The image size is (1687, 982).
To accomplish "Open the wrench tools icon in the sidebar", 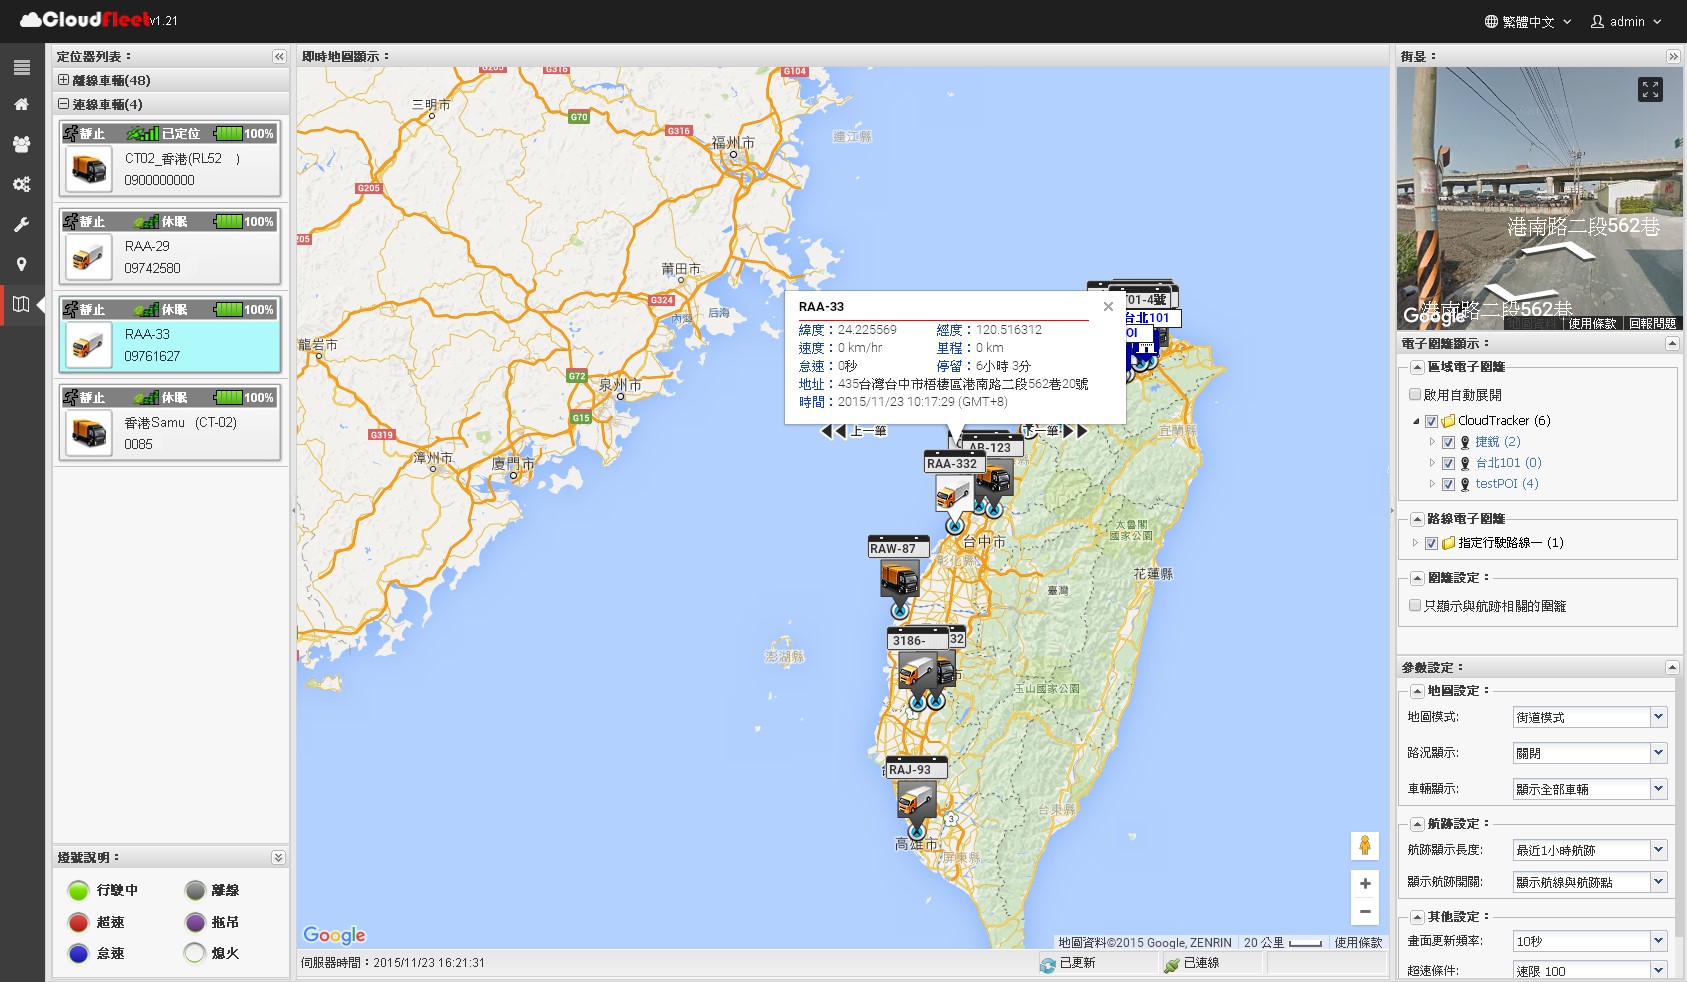I will pos(21,225).
